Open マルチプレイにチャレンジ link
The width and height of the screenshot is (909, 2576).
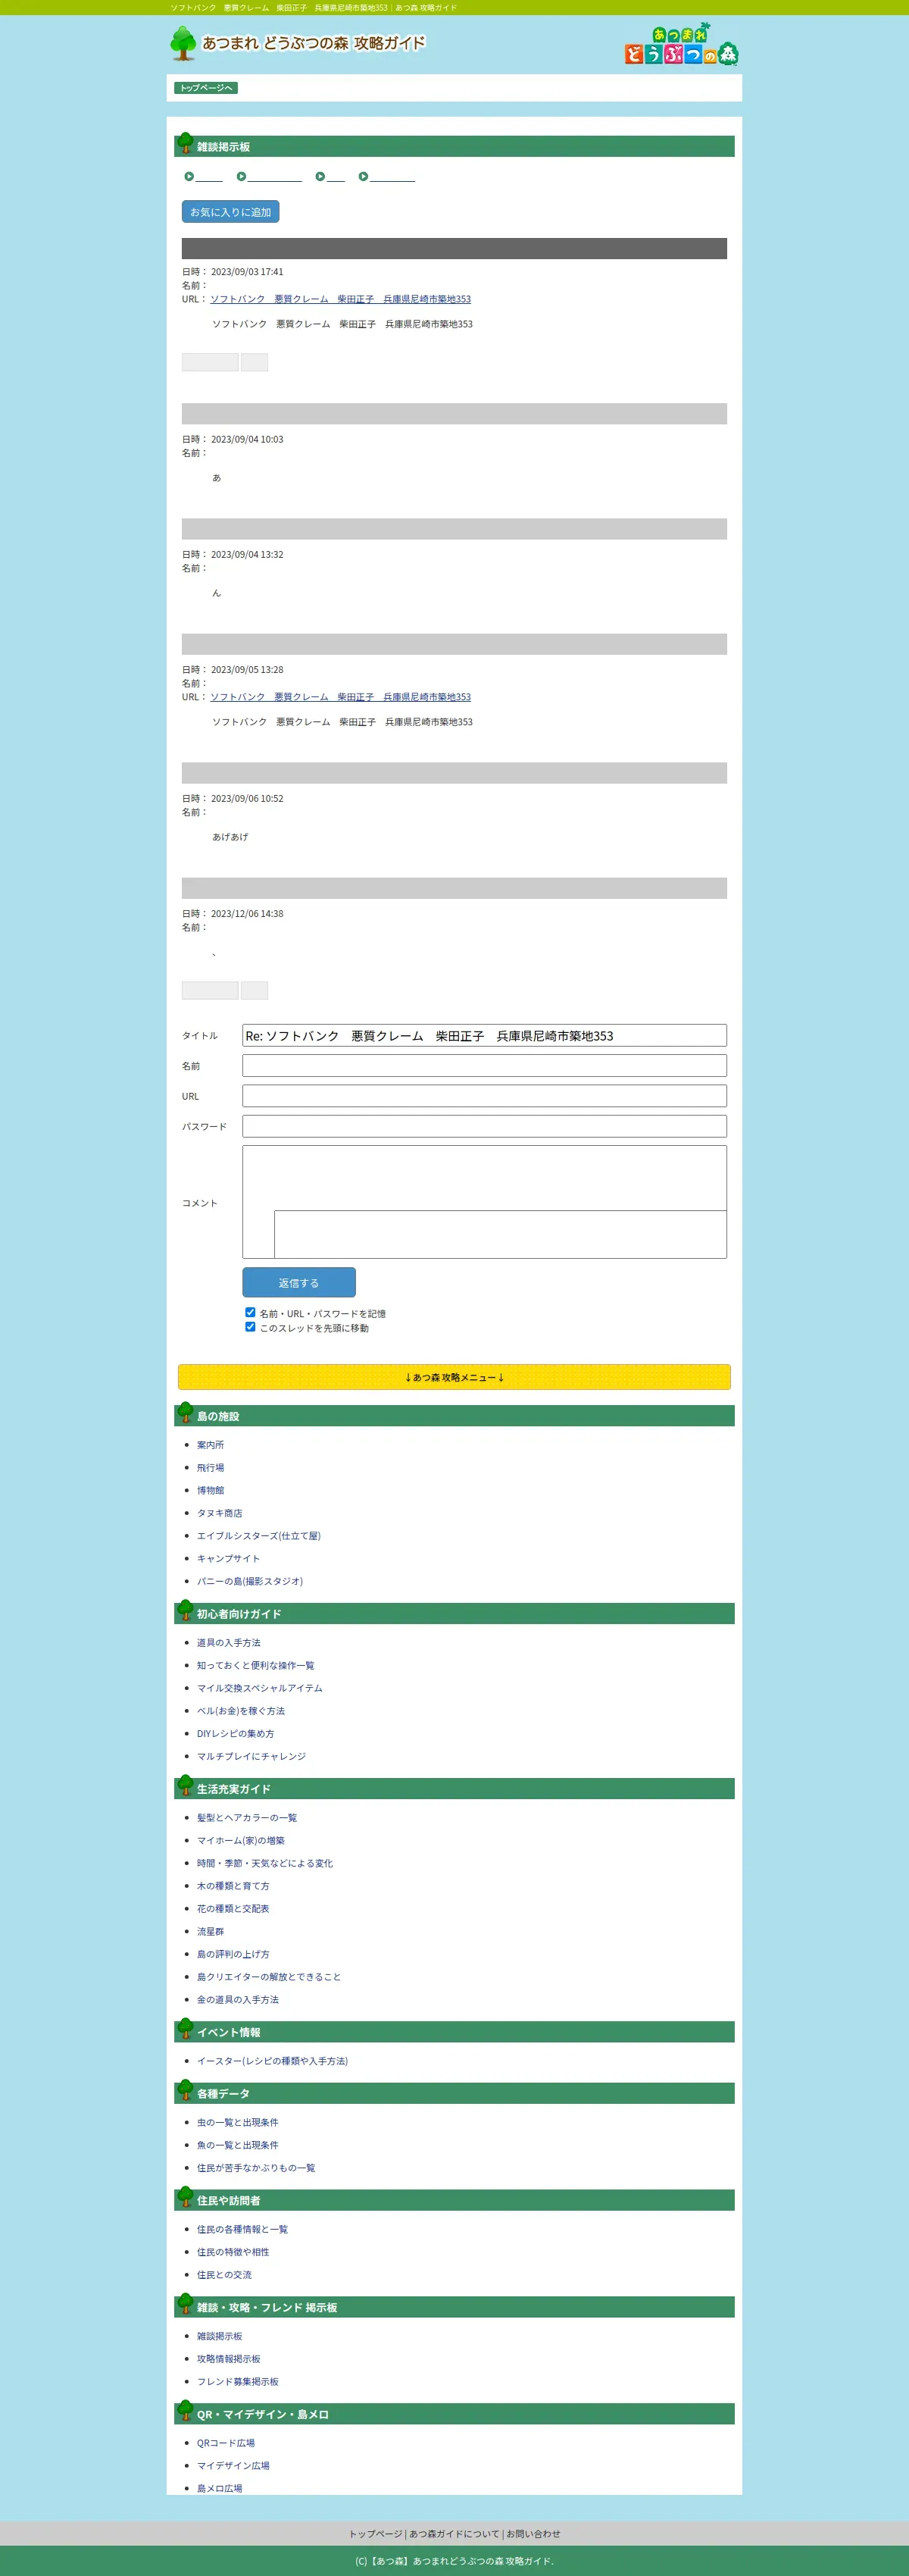[251, 1756]
